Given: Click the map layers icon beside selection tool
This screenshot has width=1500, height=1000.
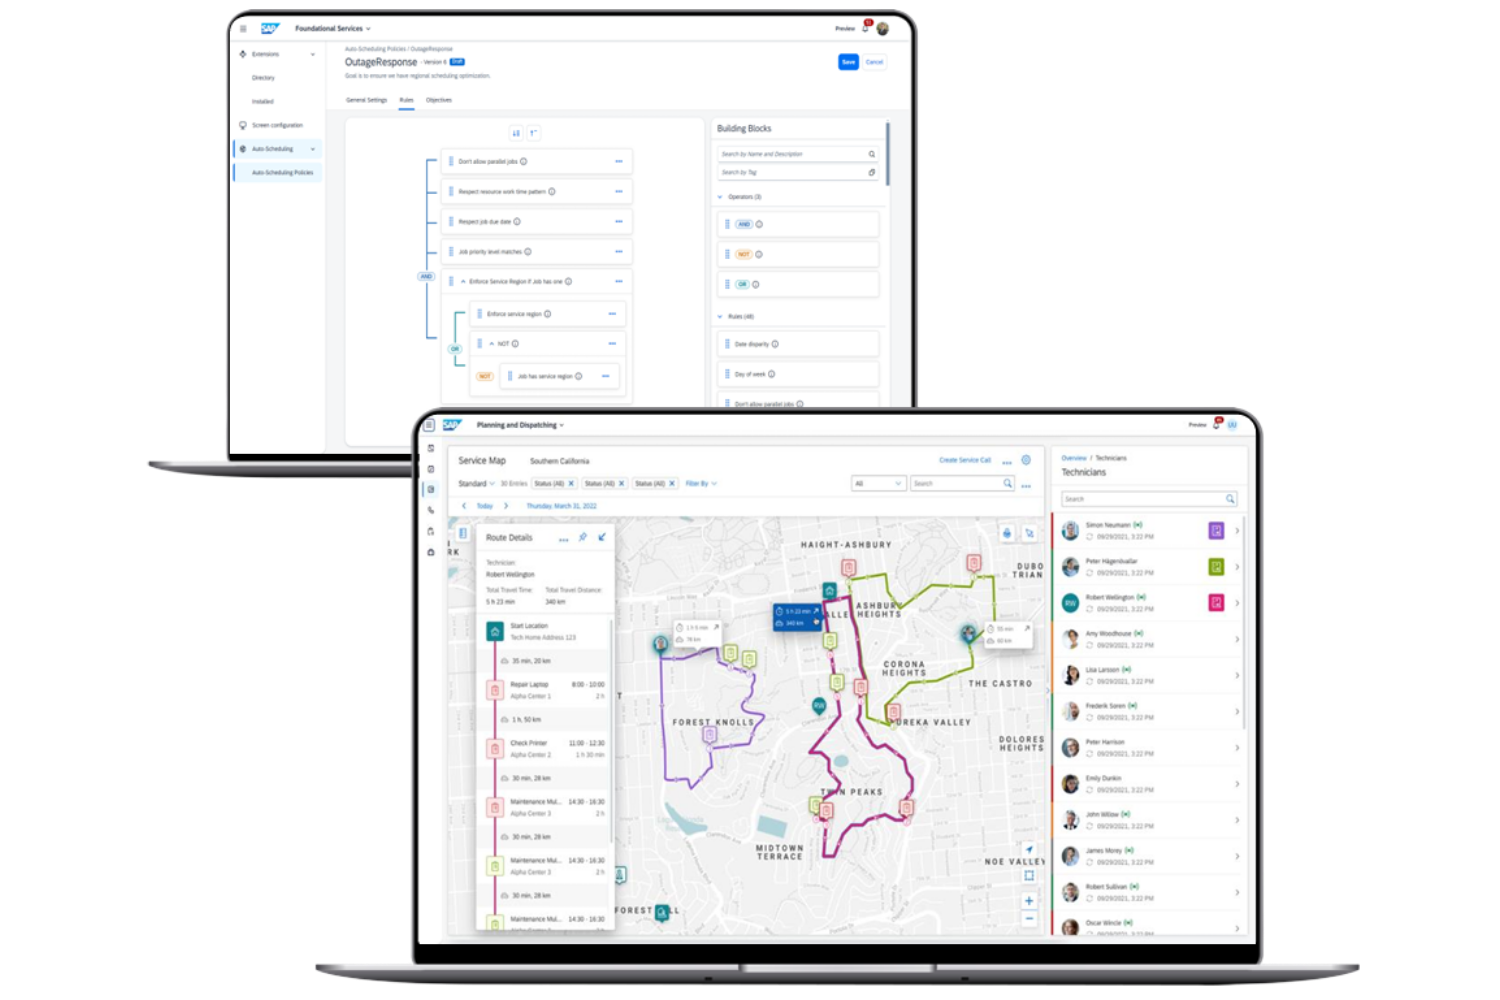Looking at the screenshot, I should coord(1007,533).
